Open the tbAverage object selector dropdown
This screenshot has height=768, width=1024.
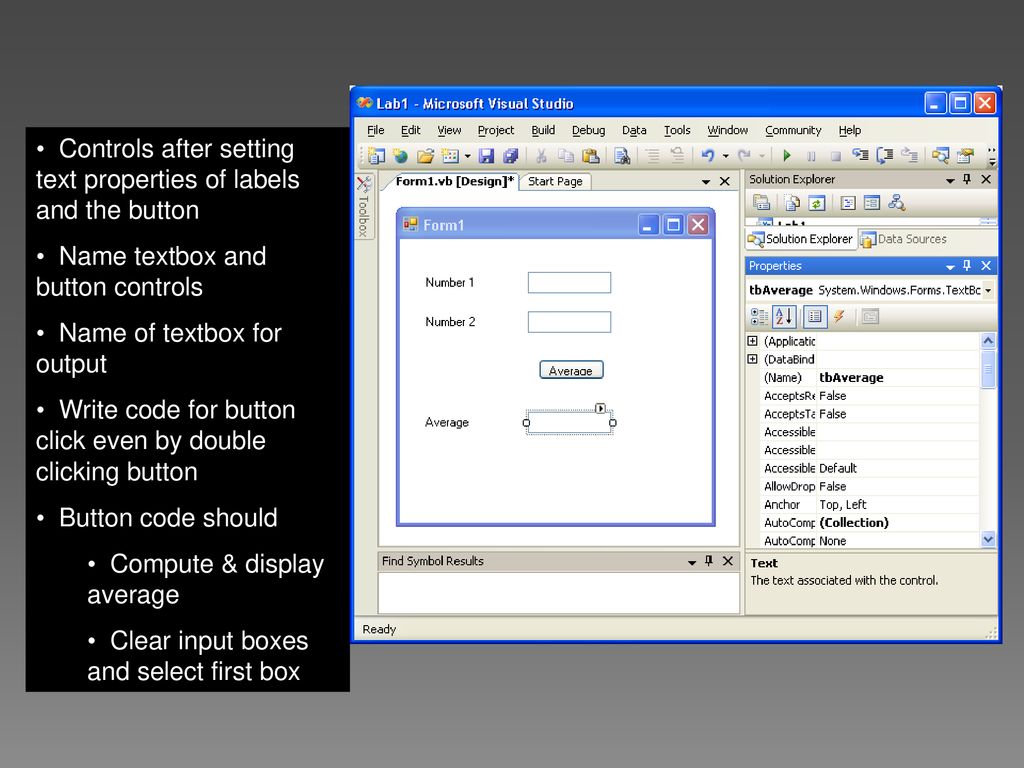(988, 290)
